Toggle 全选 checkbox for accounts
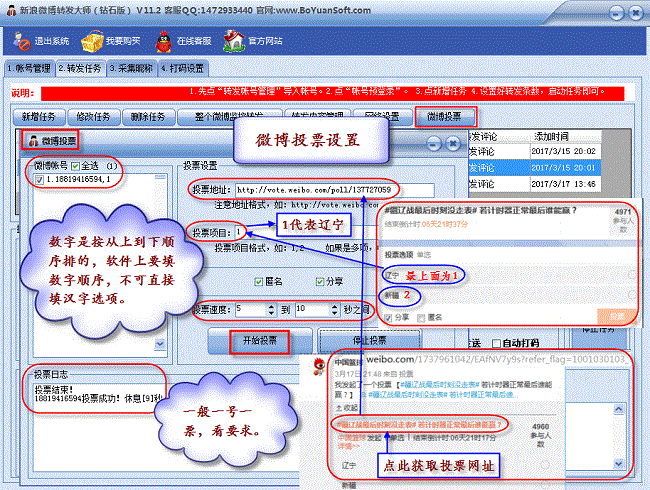This screenshot has height=490, width=650. tap(75, 166)
